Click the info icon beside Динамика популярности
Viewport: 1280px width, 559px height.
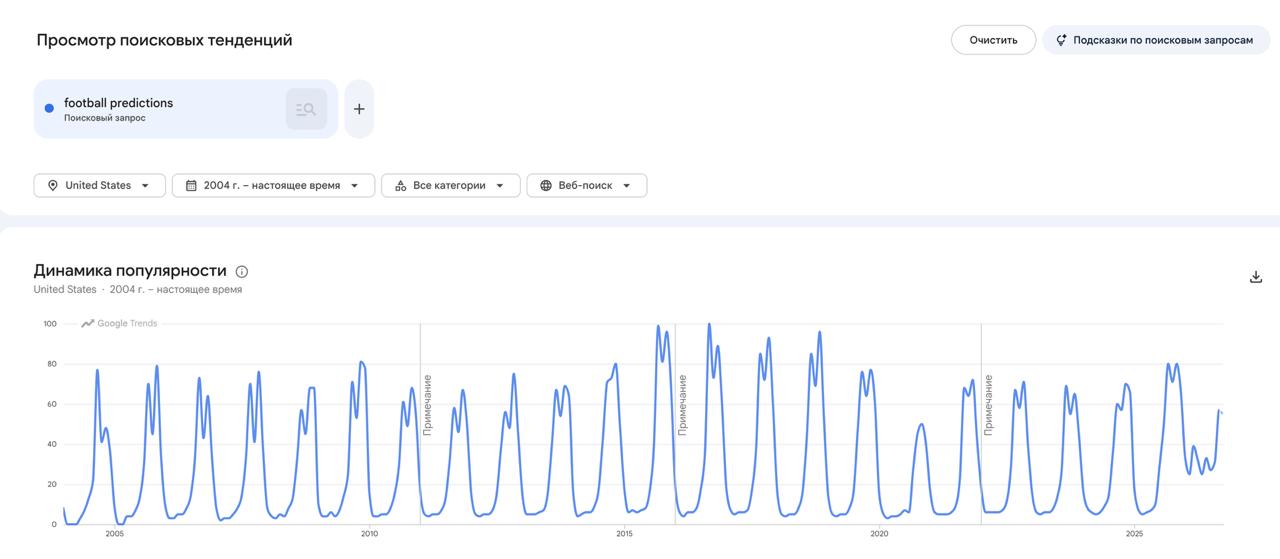tap(242, 271)
